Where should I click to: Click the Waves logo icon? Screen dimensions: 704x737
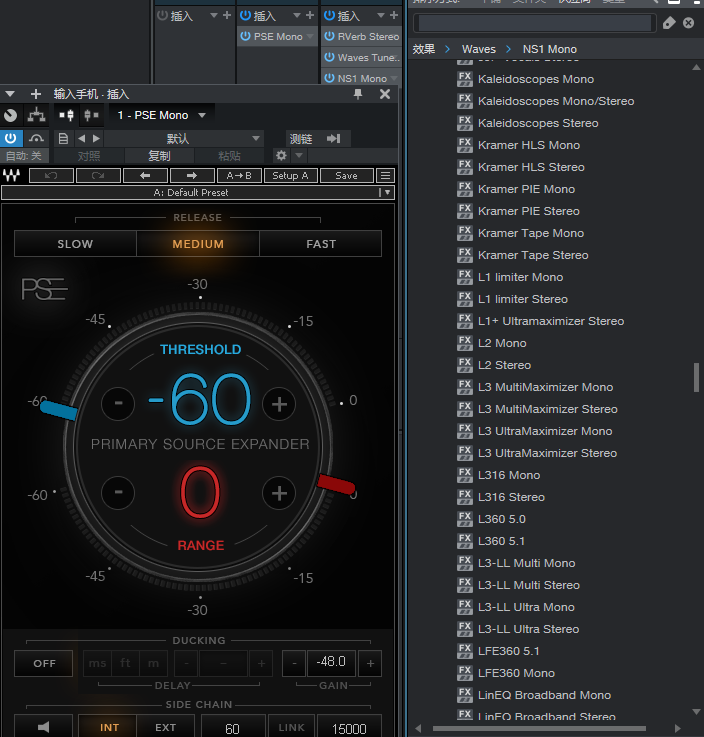(x=12, y=175)
